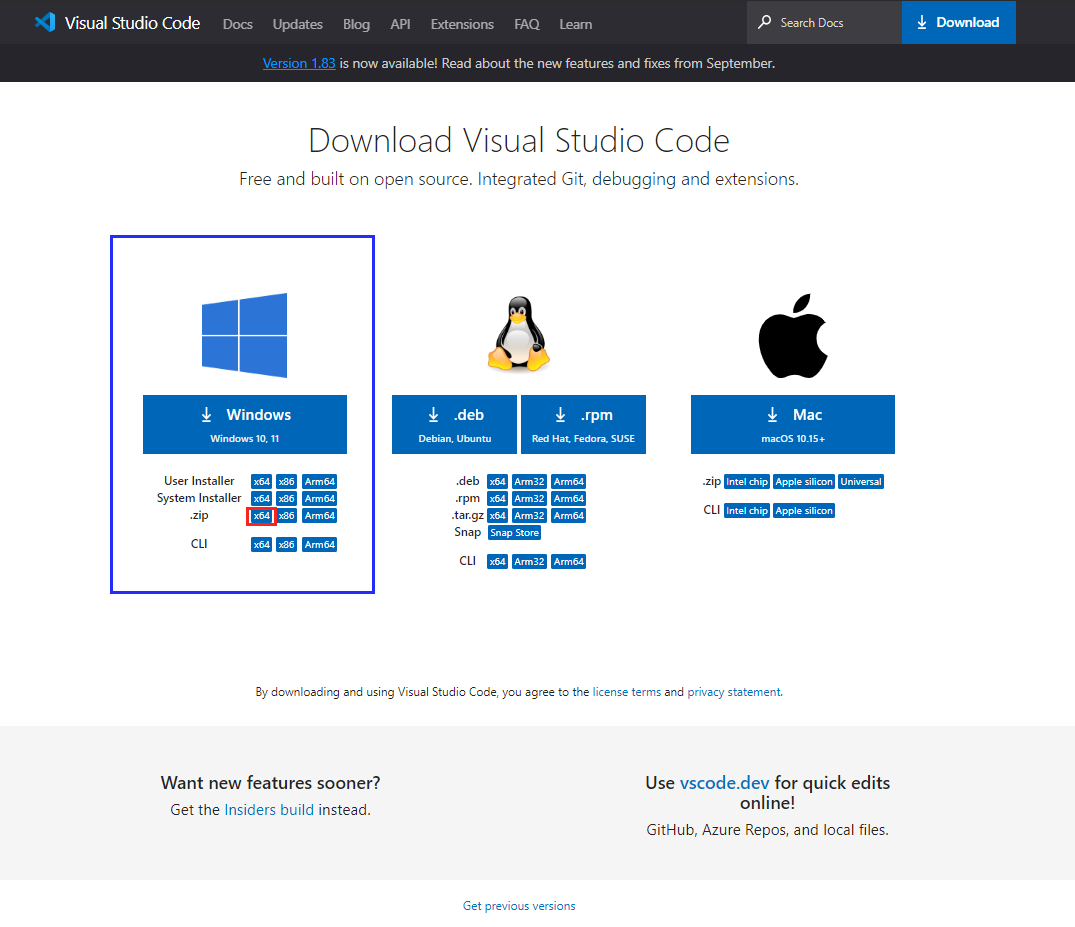Select Windows System Installer Arm64
This screenshot has width=1075, height=927.
point(319,498)
